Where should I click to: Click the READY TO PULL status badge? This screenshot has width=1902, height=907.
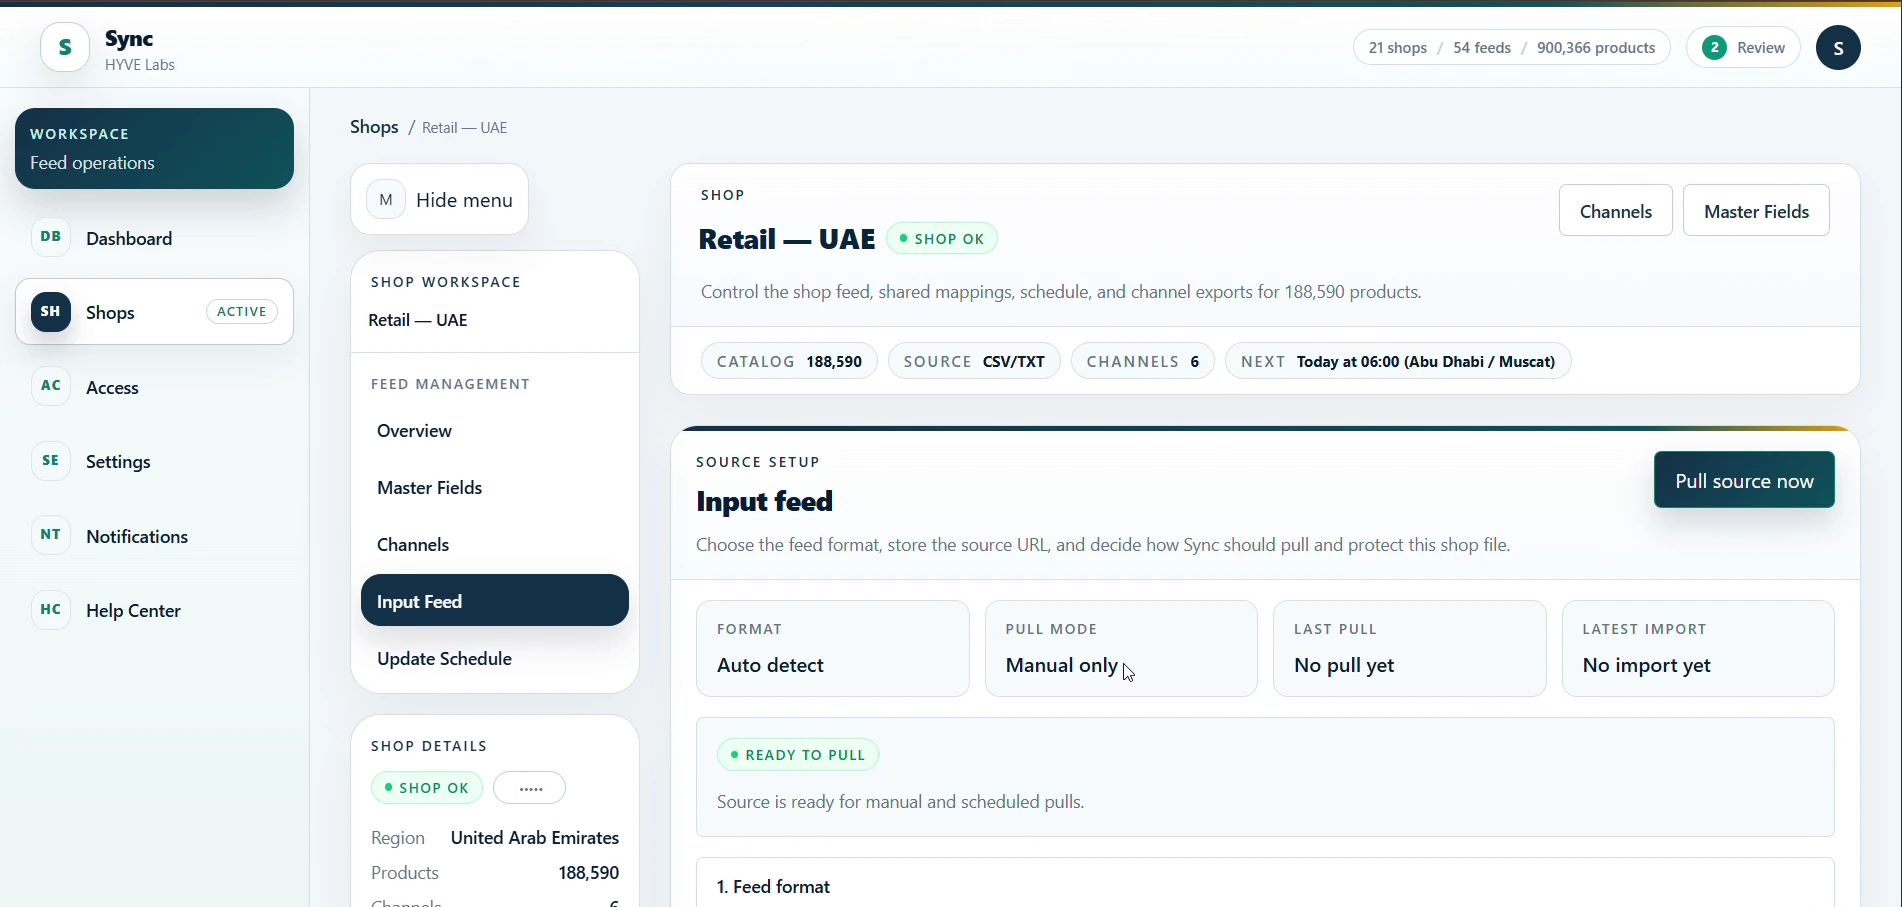798,755
